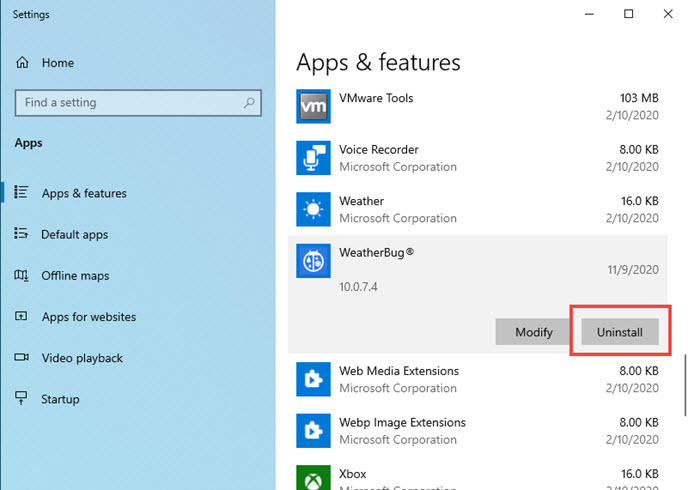Click the Weather sun icon
The height and width of the screenshot is (490, 688).
(313, 209)
